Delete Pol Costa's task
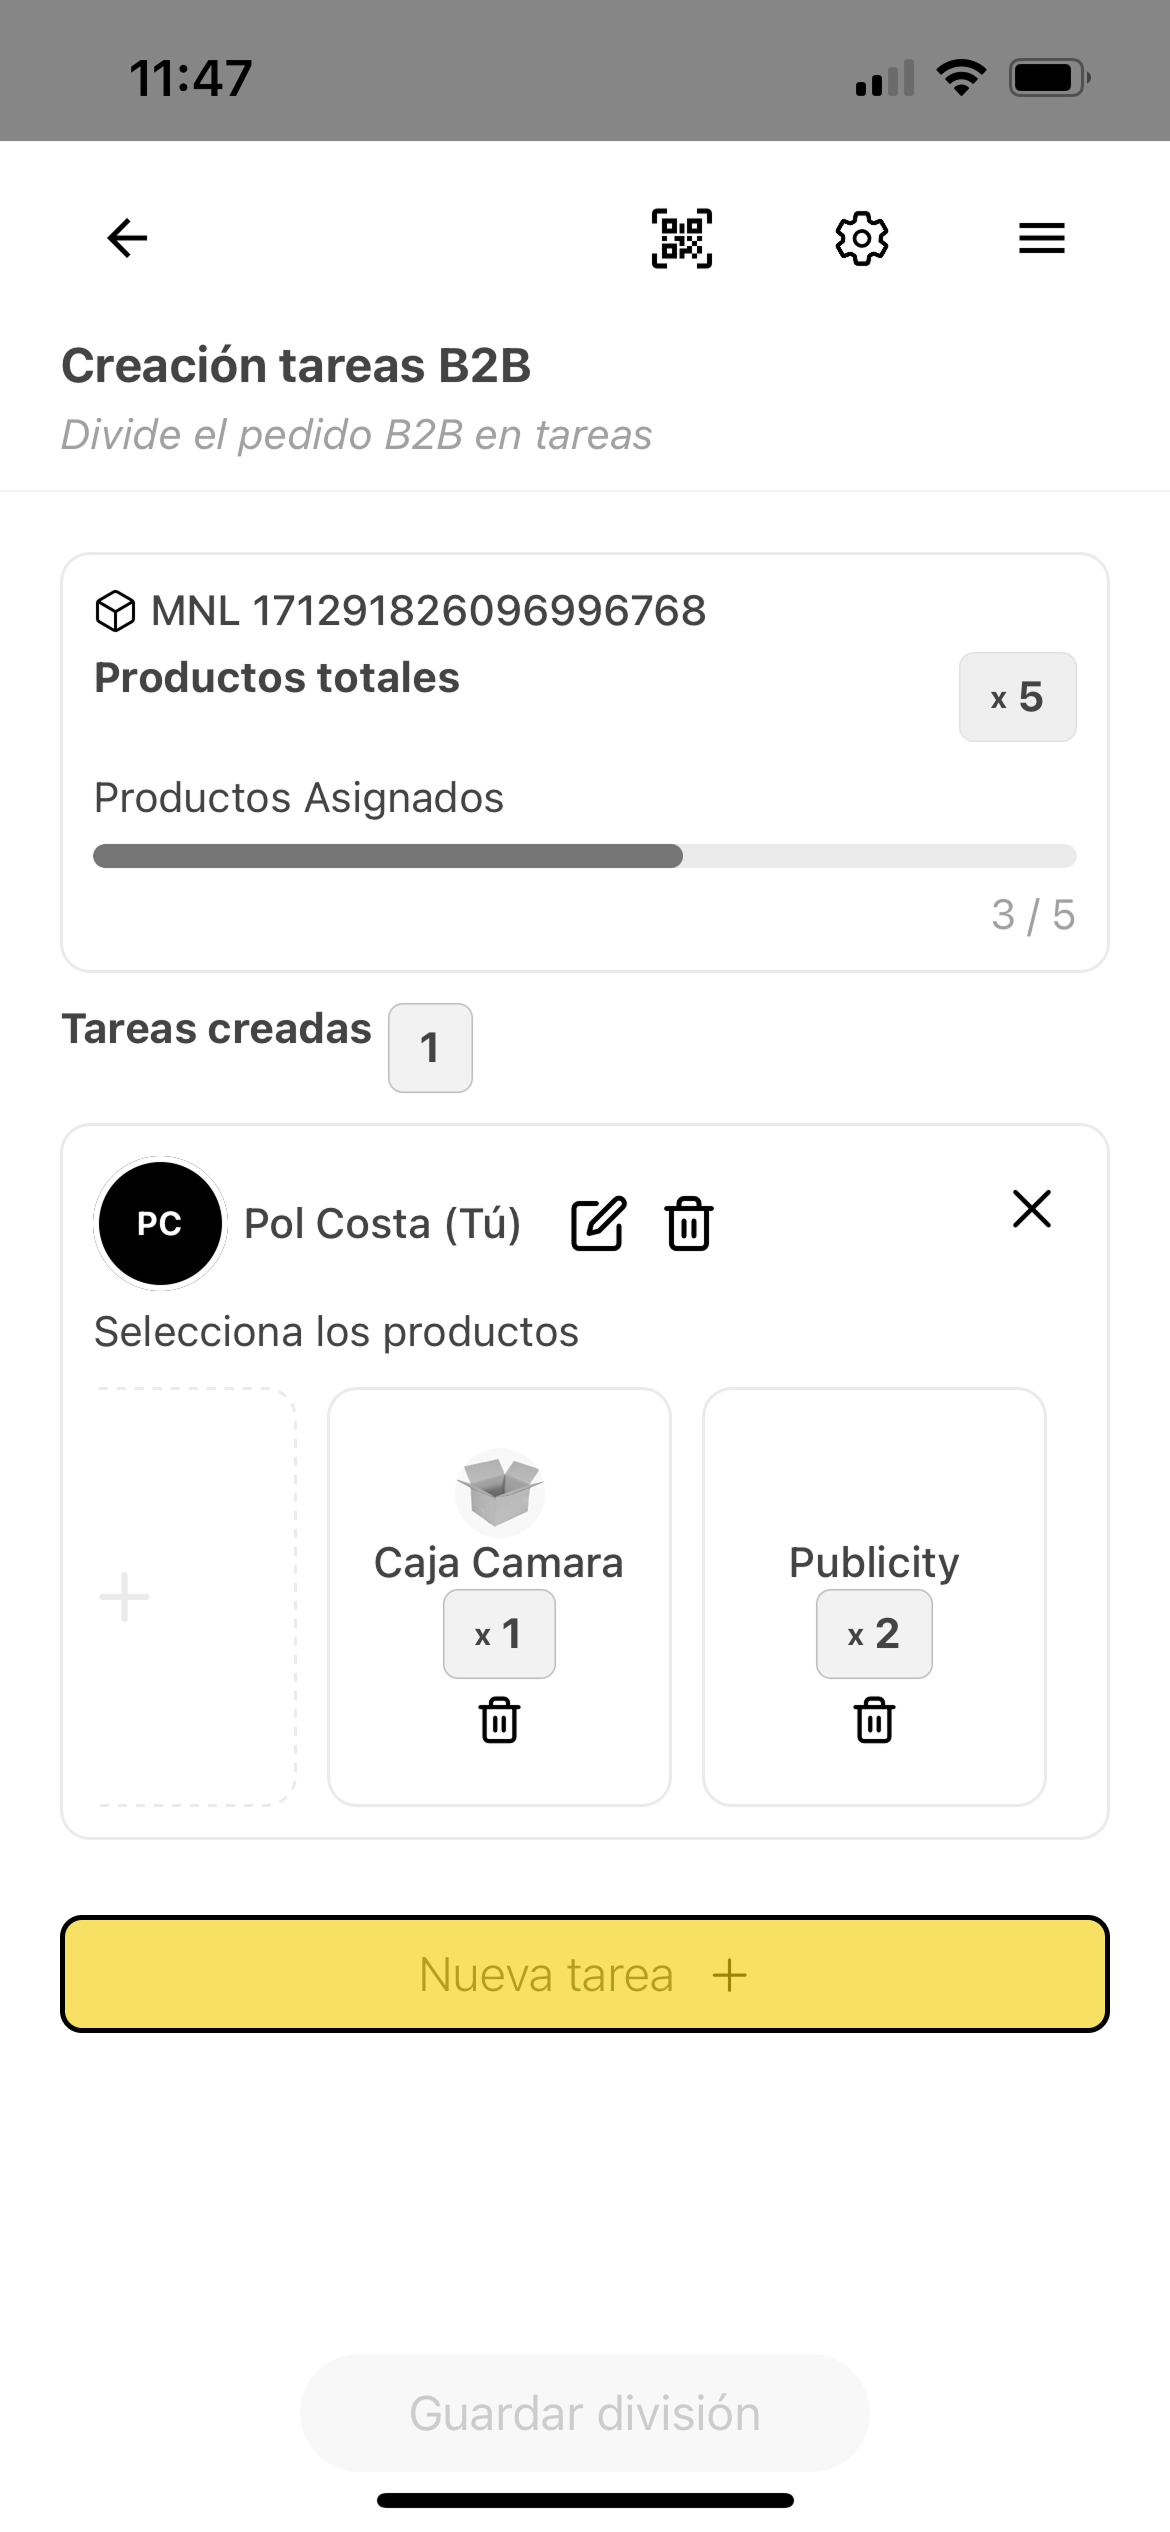 (689, 1223)
